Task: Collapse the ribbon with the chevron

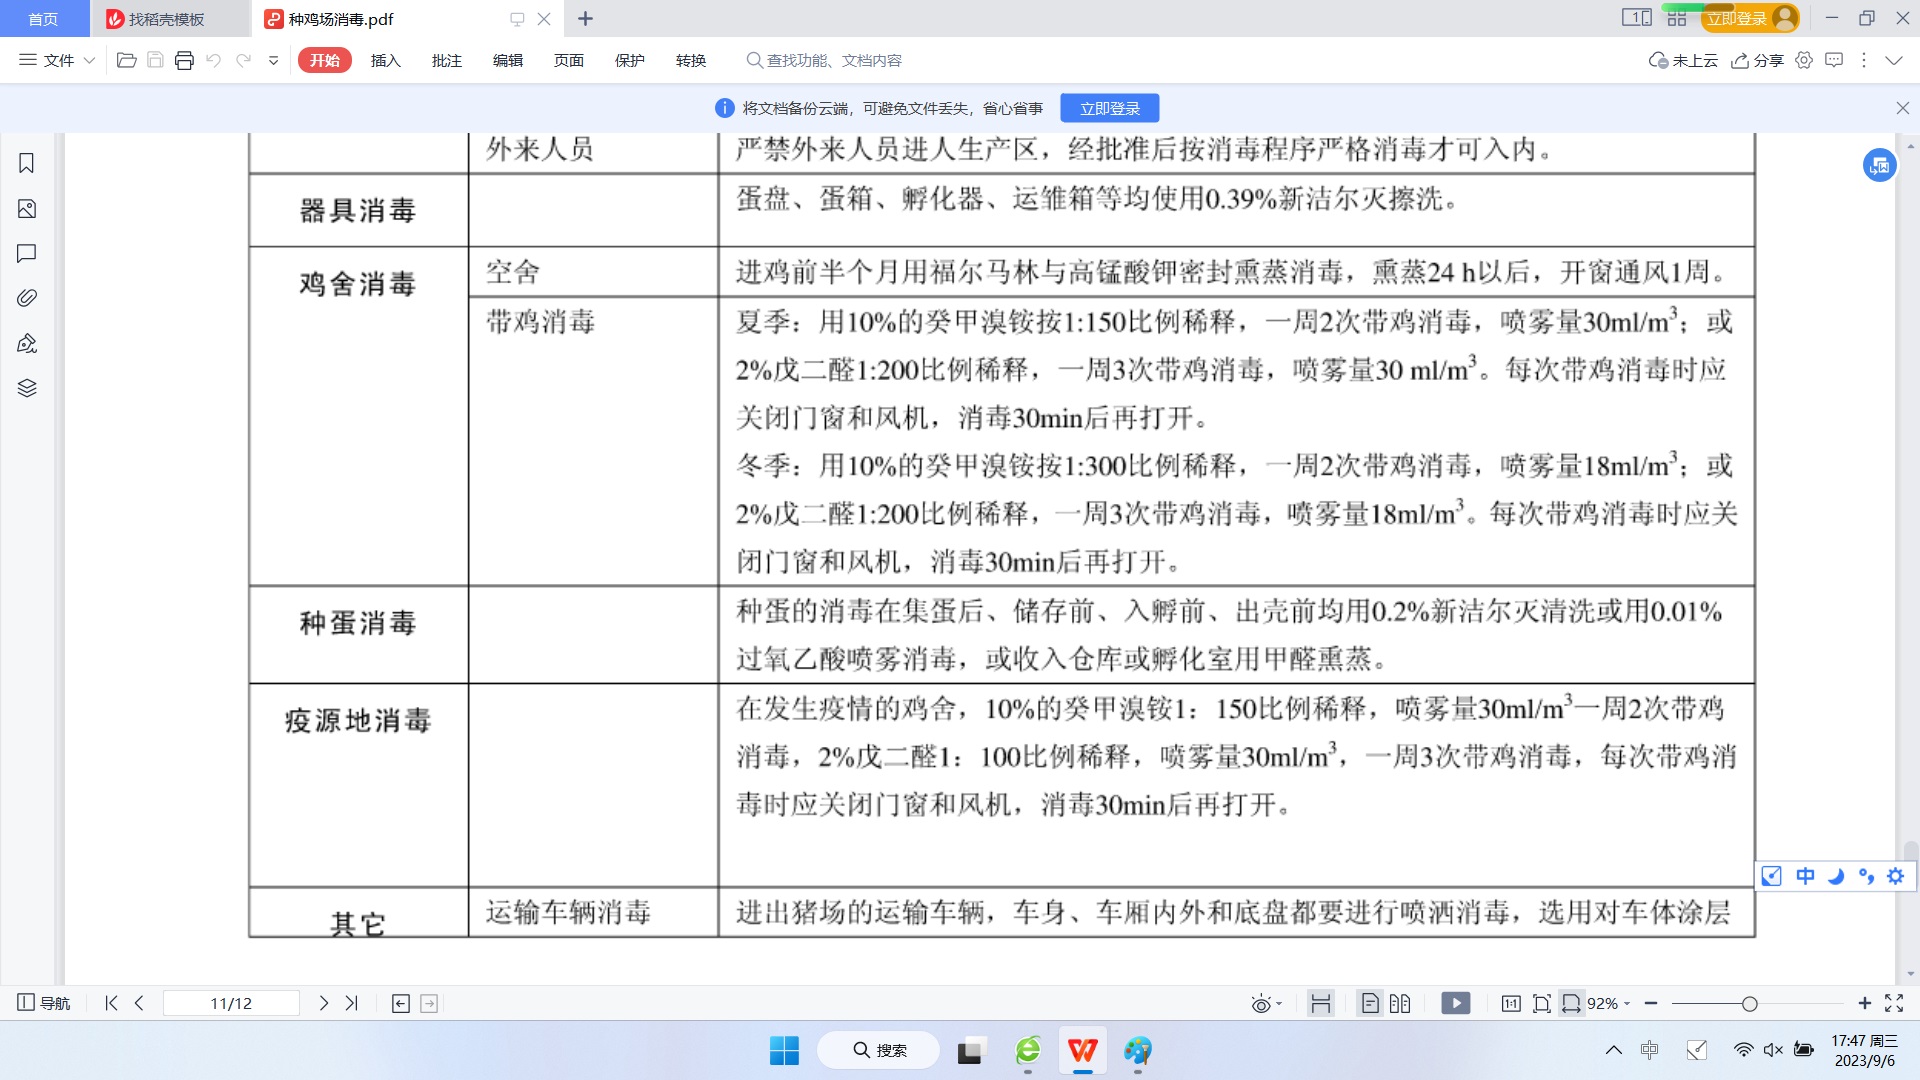Action: [1894, 60]
